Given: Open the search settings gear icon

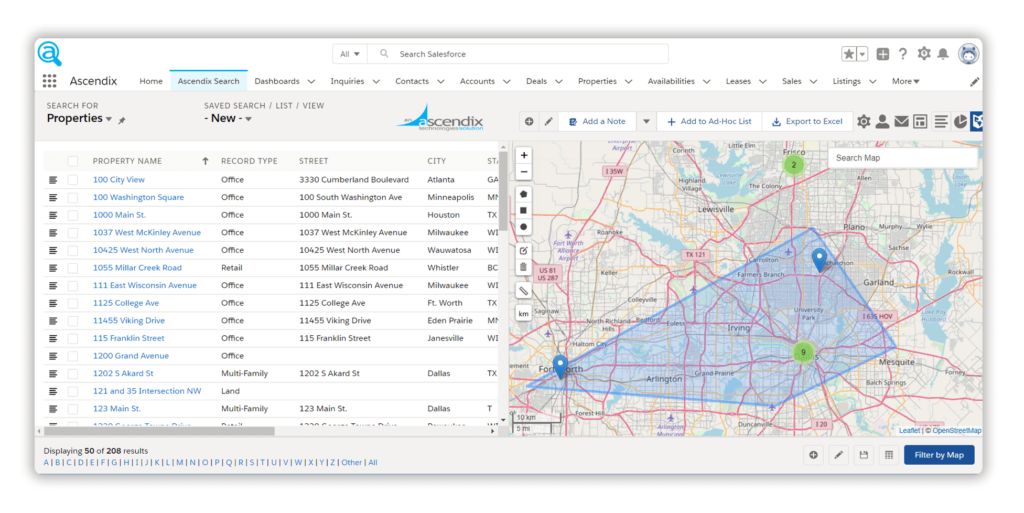Looking at the screenshot, I should [x=863, y=121].
